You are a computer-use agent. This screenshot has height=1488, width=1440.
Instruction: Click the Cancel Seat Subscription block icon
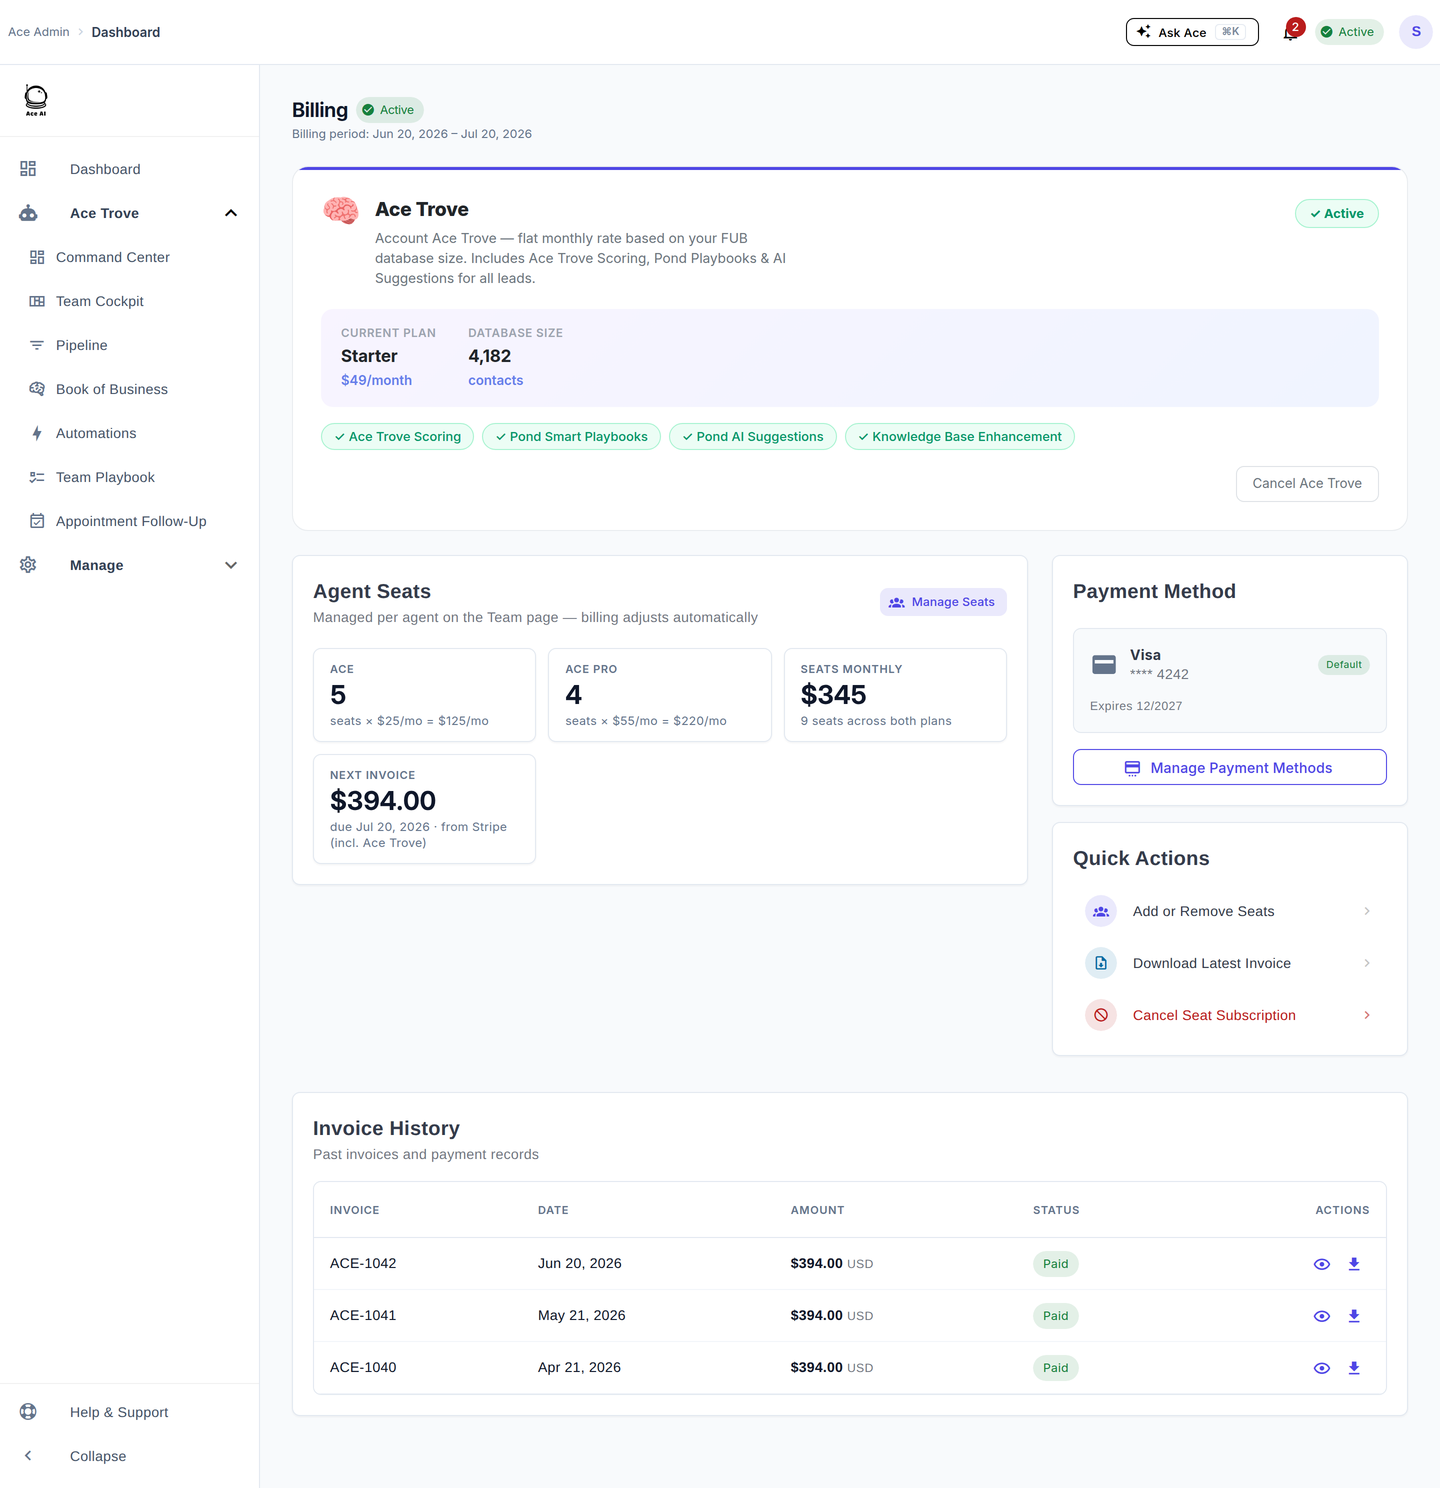(x=1101, y=1015)
